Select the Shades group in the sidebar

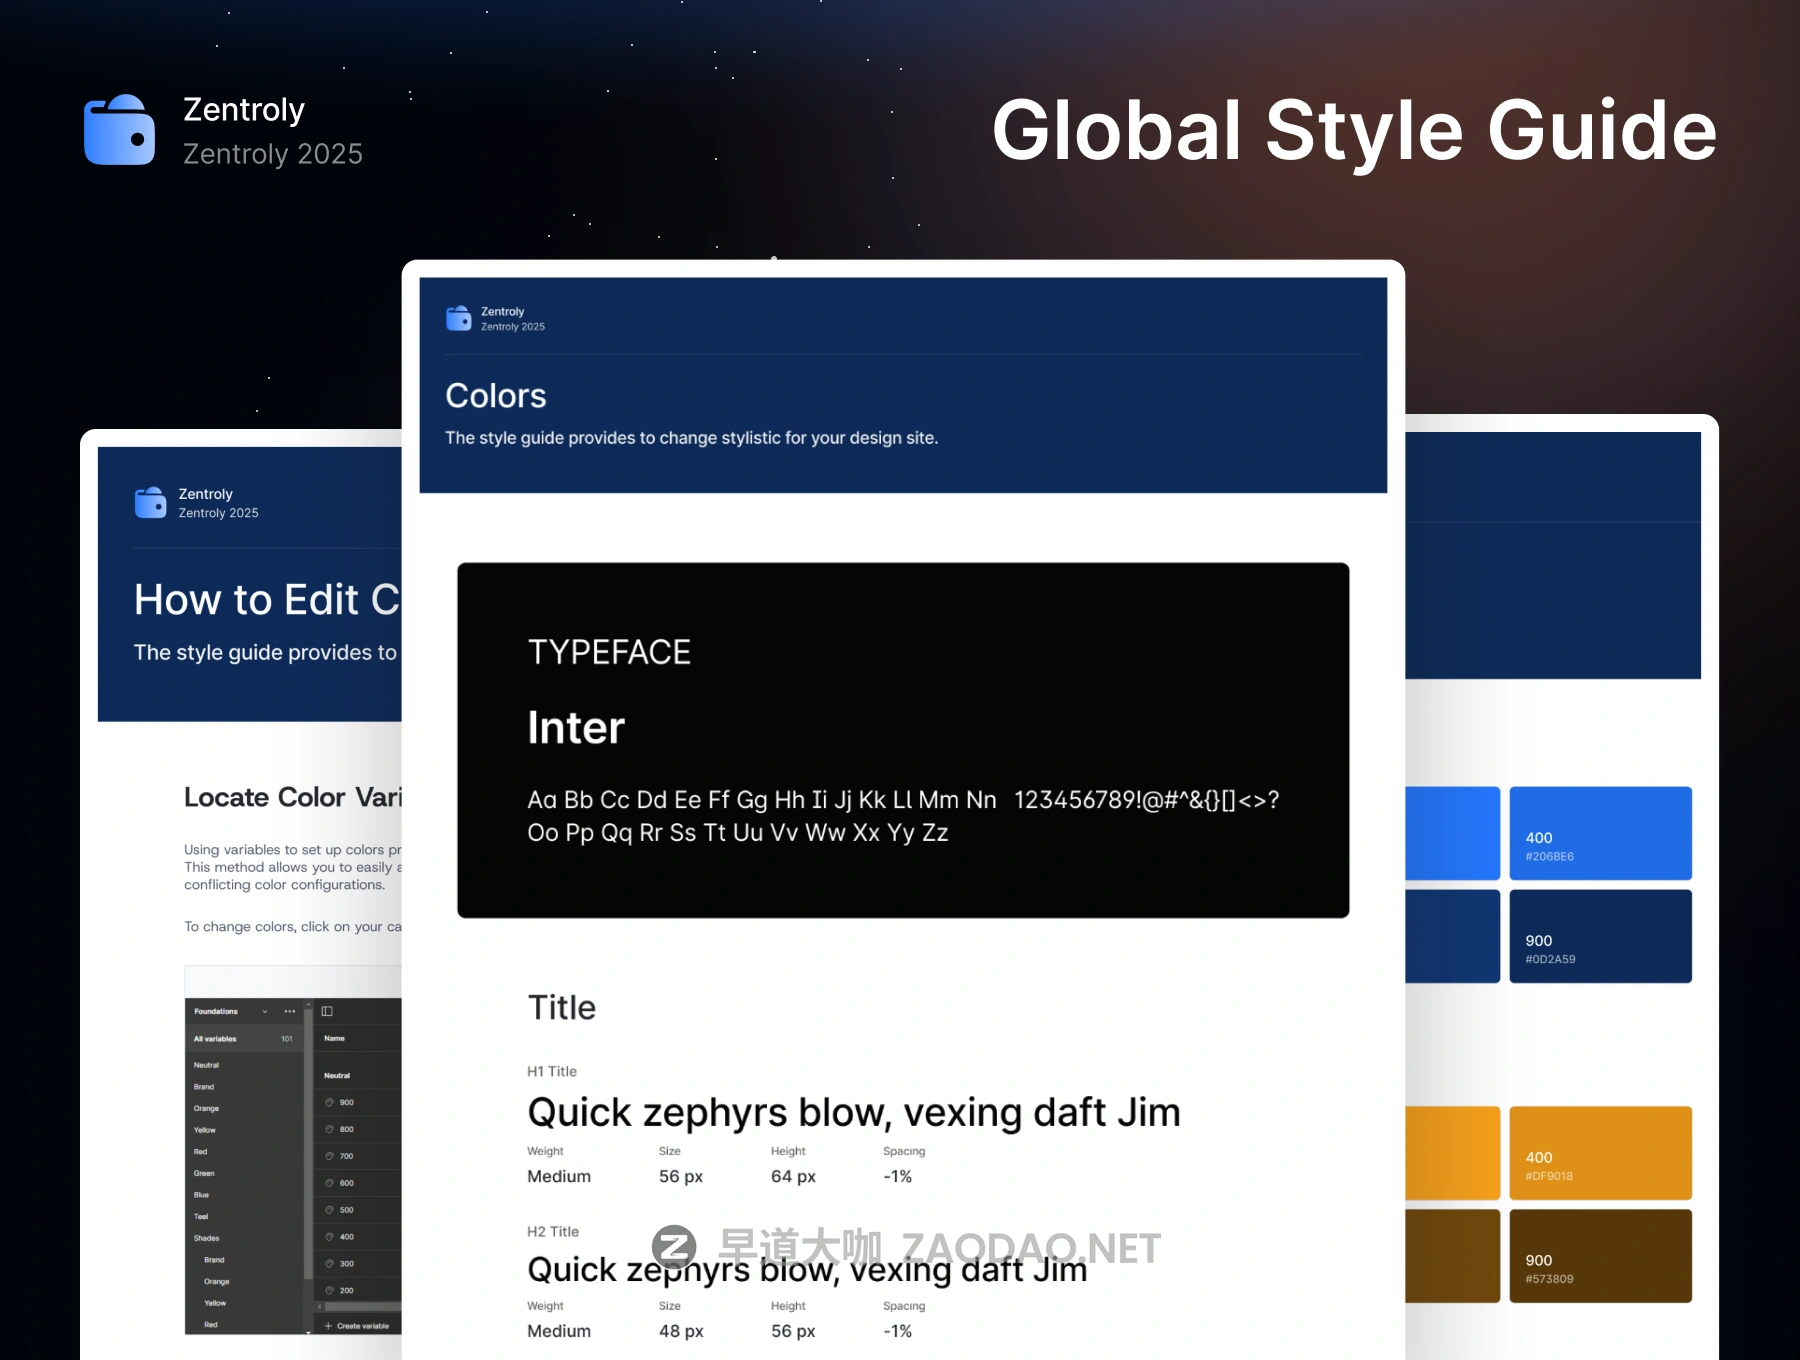click(x=206, y=1238)
